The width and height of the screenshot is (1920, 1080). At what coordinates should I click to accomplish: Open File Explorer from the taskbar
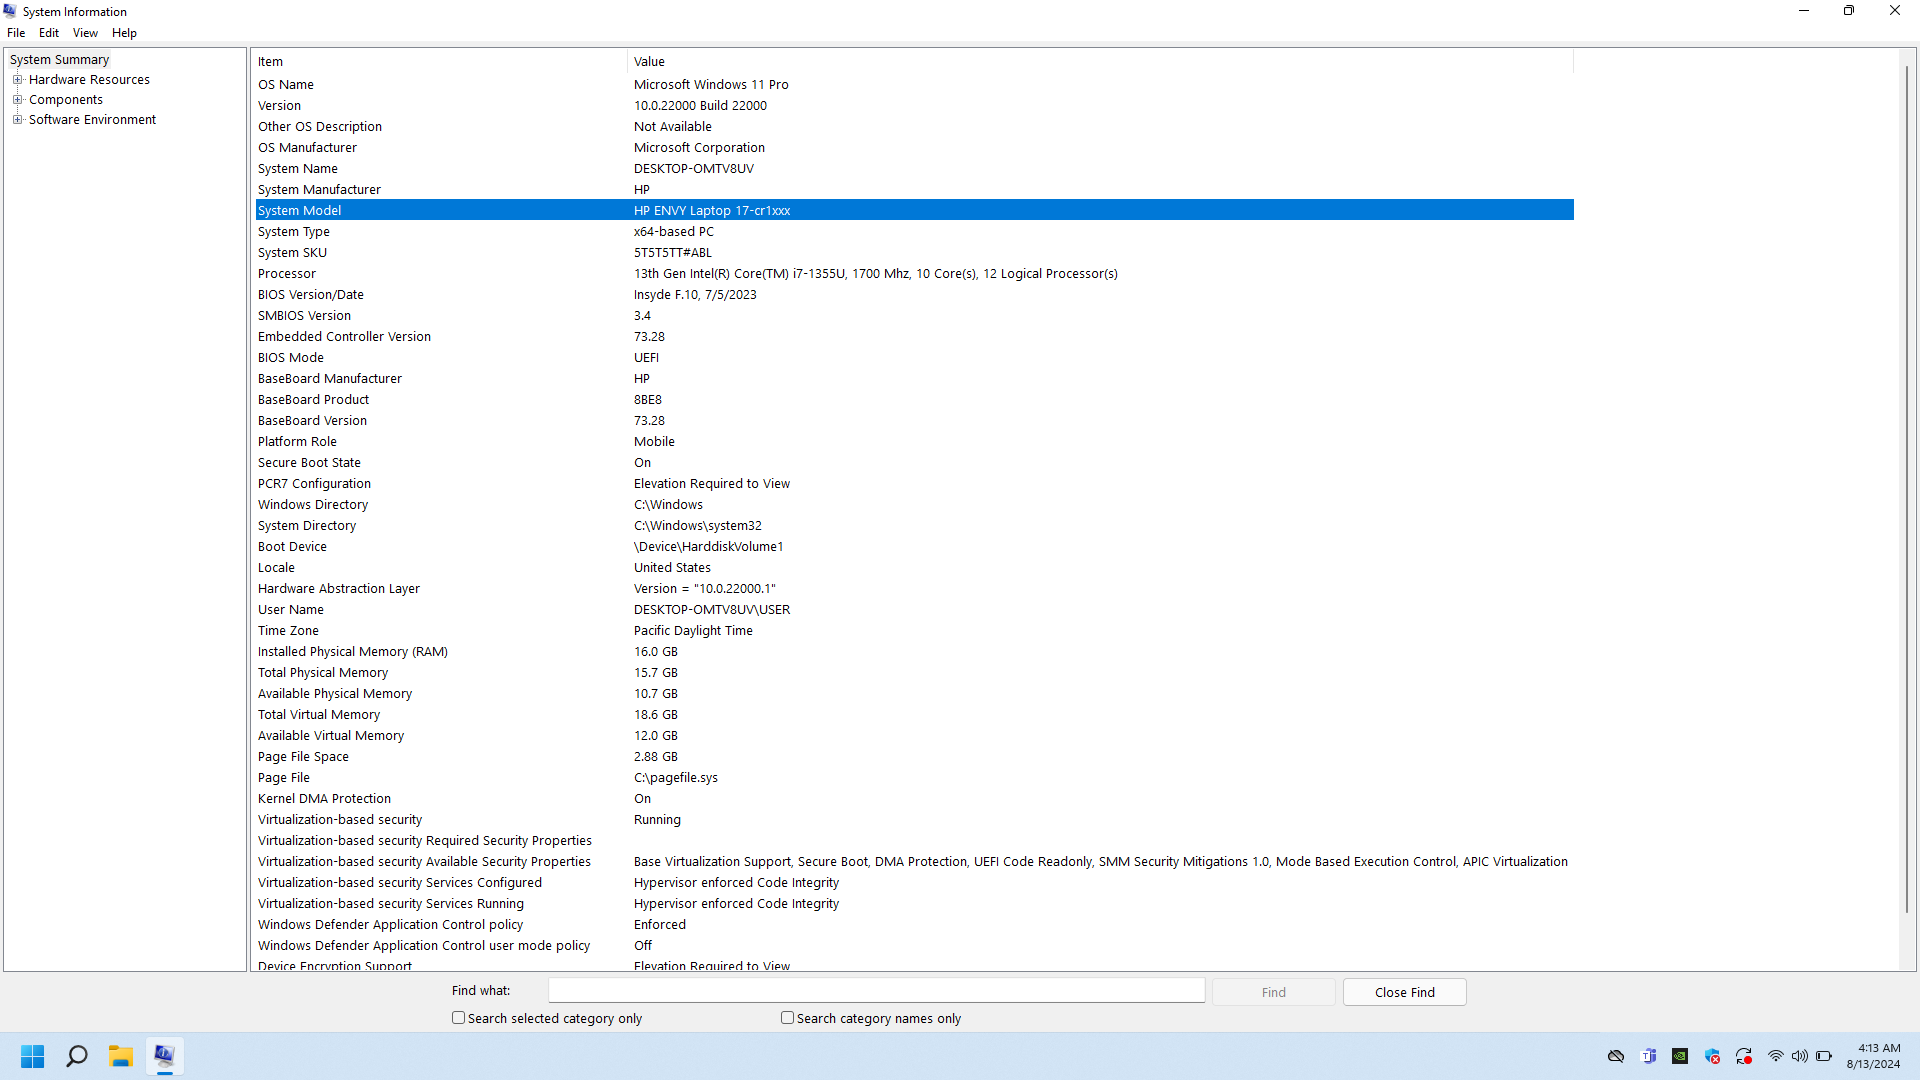[121, 1056]
